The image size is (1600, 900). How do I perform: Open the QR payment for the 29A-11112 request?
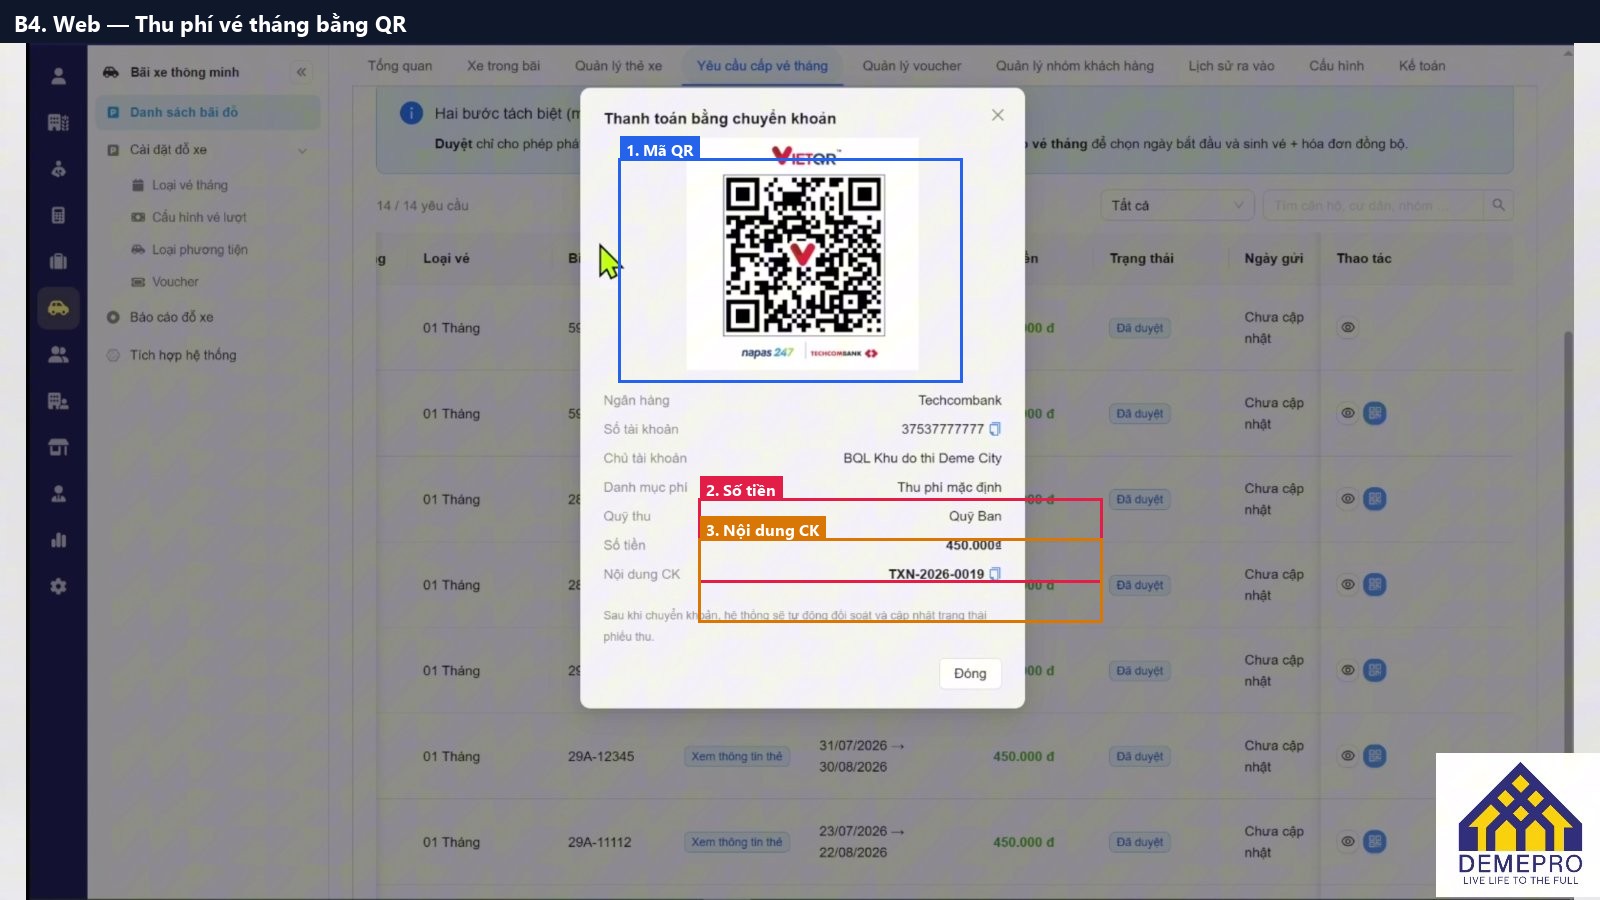pos(1375,842)
